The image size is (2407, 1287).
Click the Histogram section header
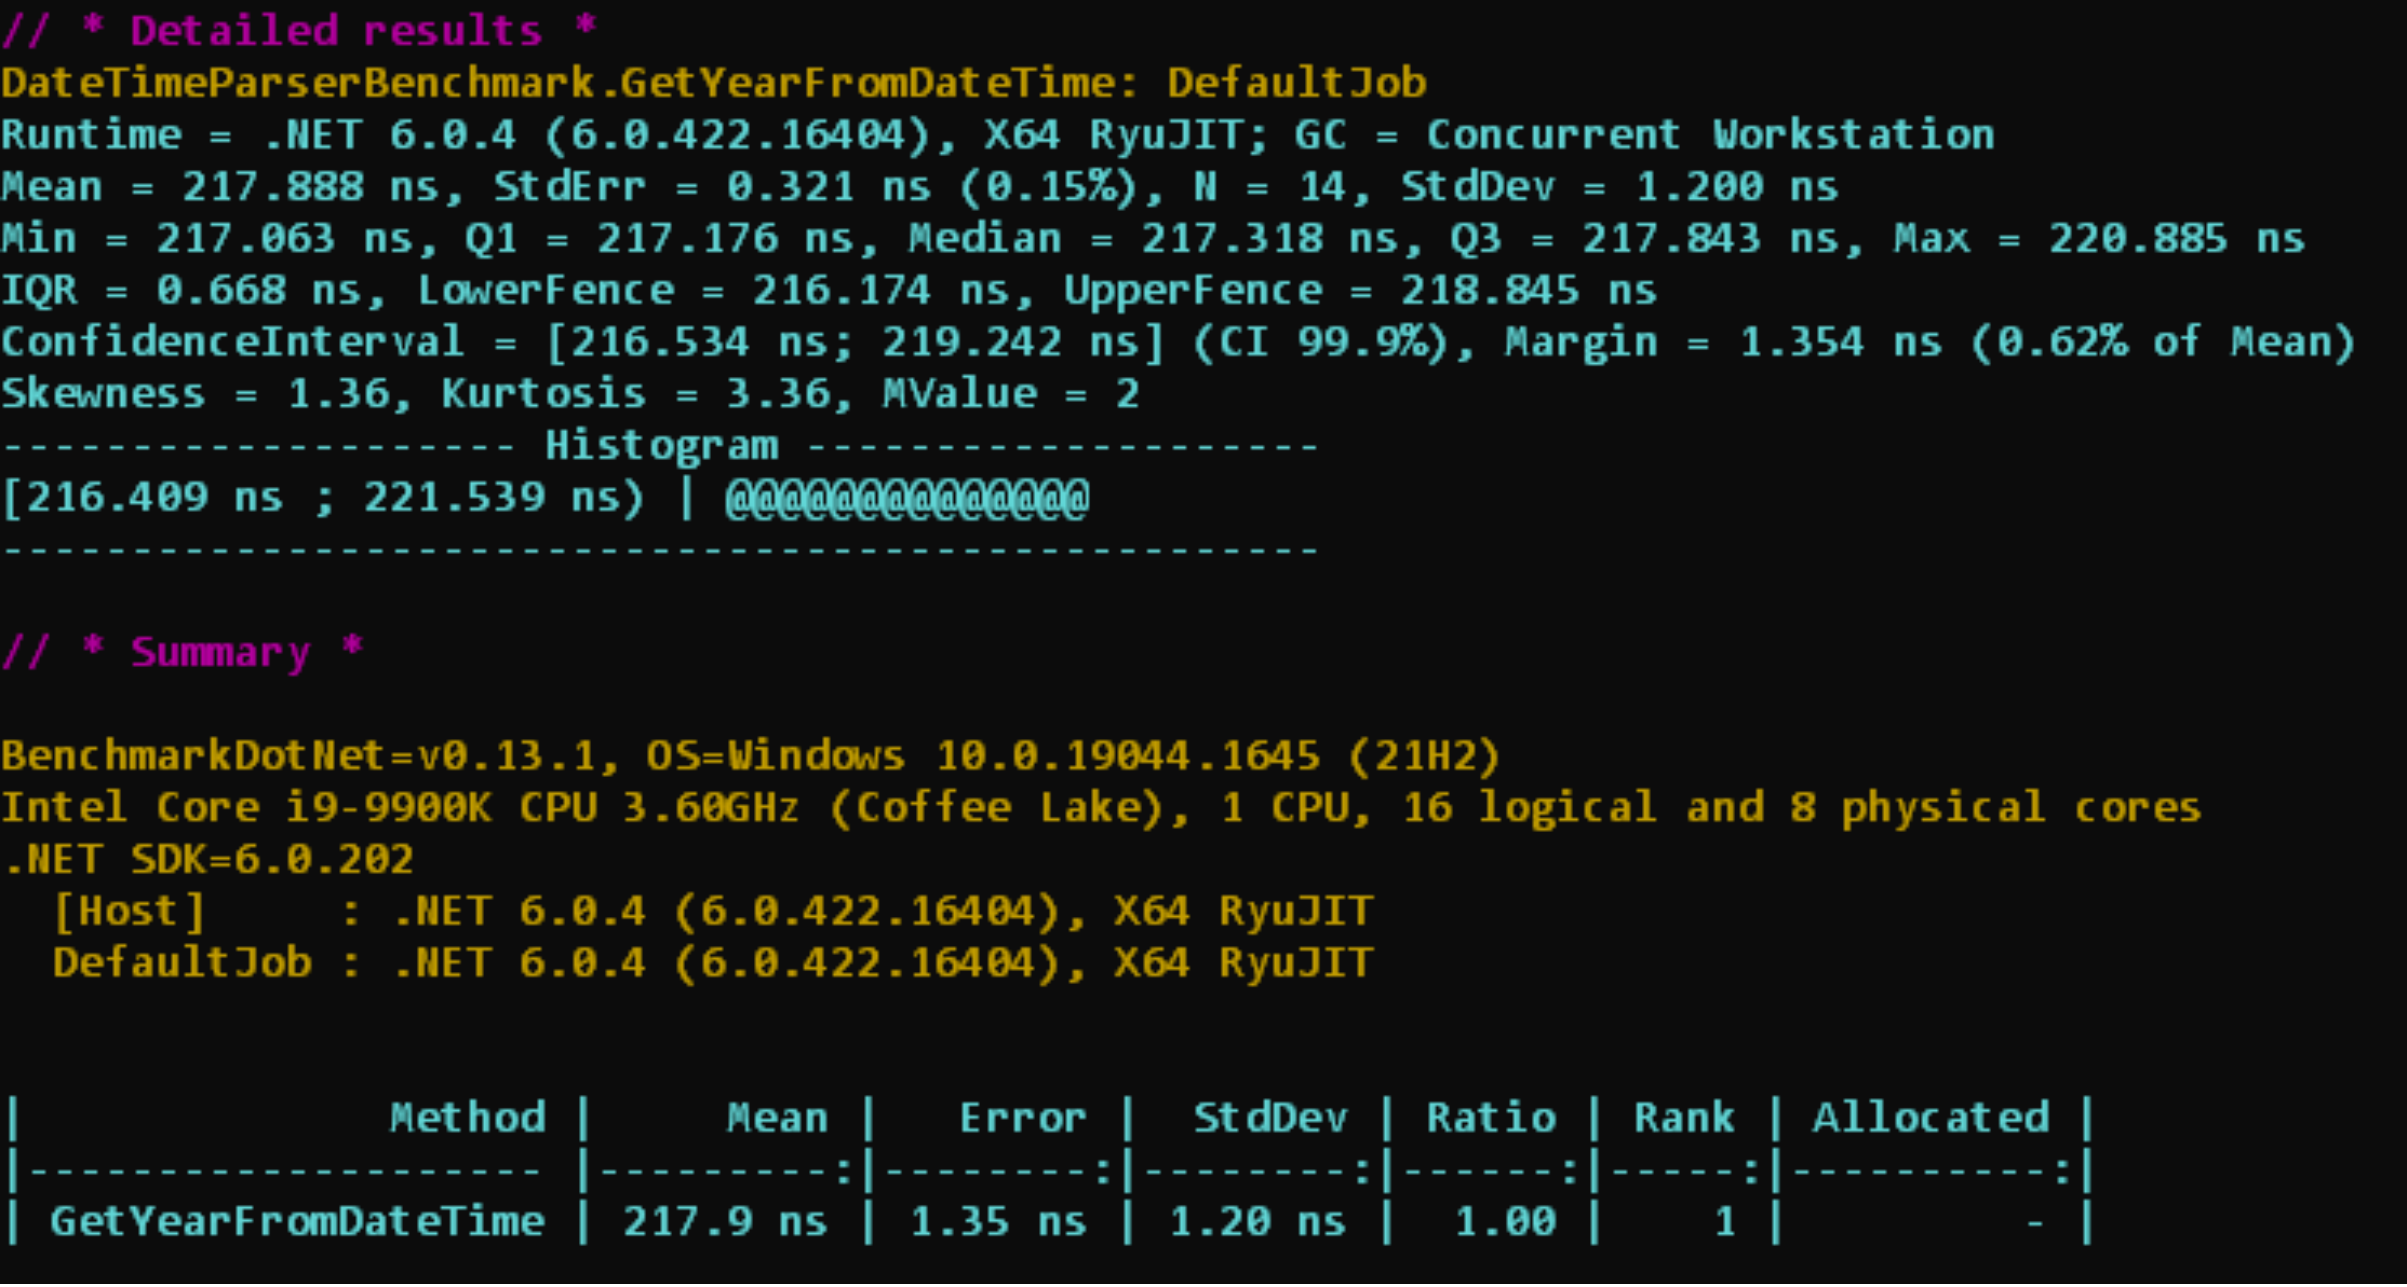pyautogui.click(x=661, y=446)
